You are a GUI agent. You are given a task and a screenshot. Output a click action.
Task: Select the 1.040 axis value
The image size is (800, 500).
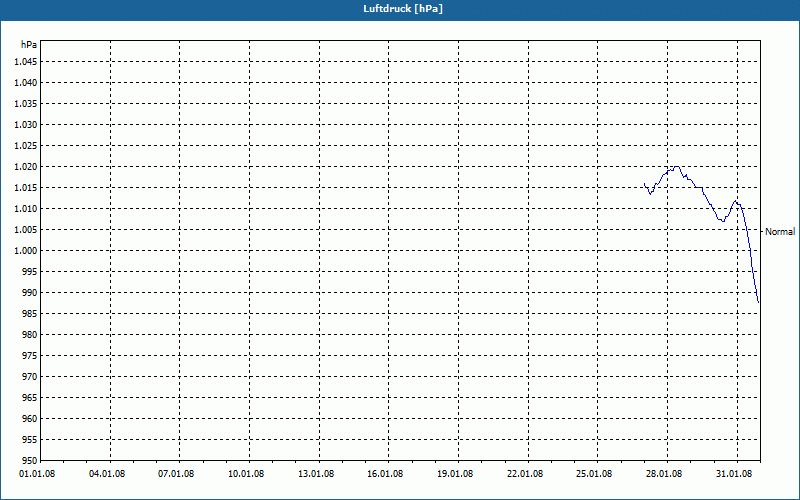click(26, 83)
